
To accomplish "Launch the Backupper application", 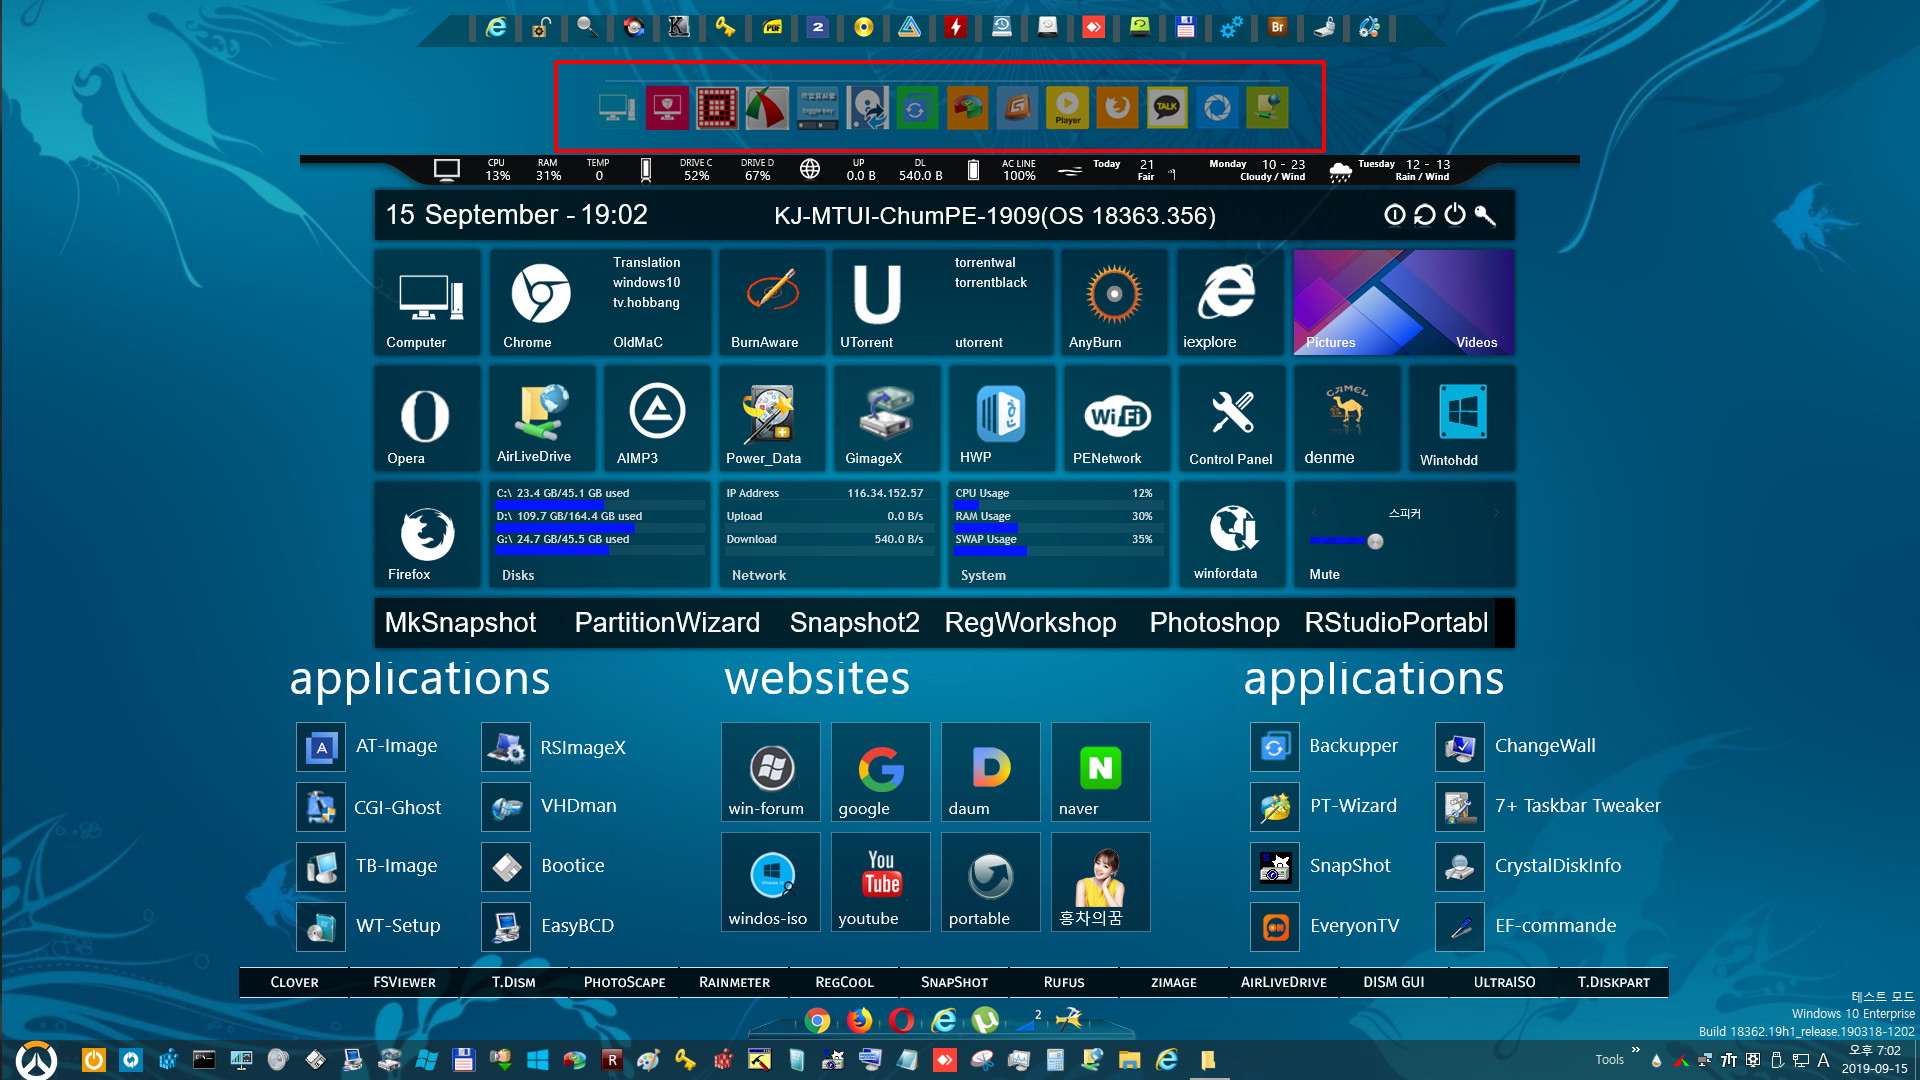I will tap(1275, 747).
